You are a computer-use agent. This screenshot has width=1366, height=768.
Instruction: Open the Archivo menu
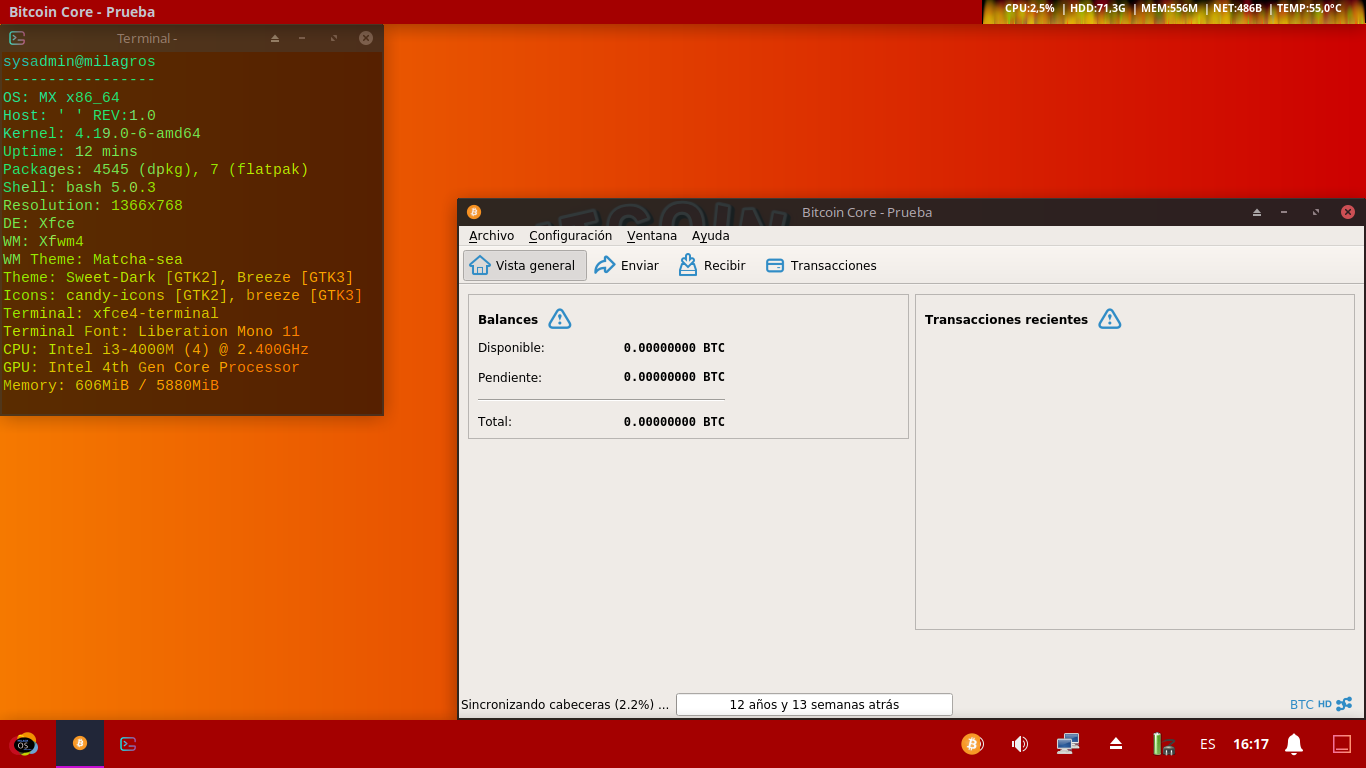pos(491,236)
